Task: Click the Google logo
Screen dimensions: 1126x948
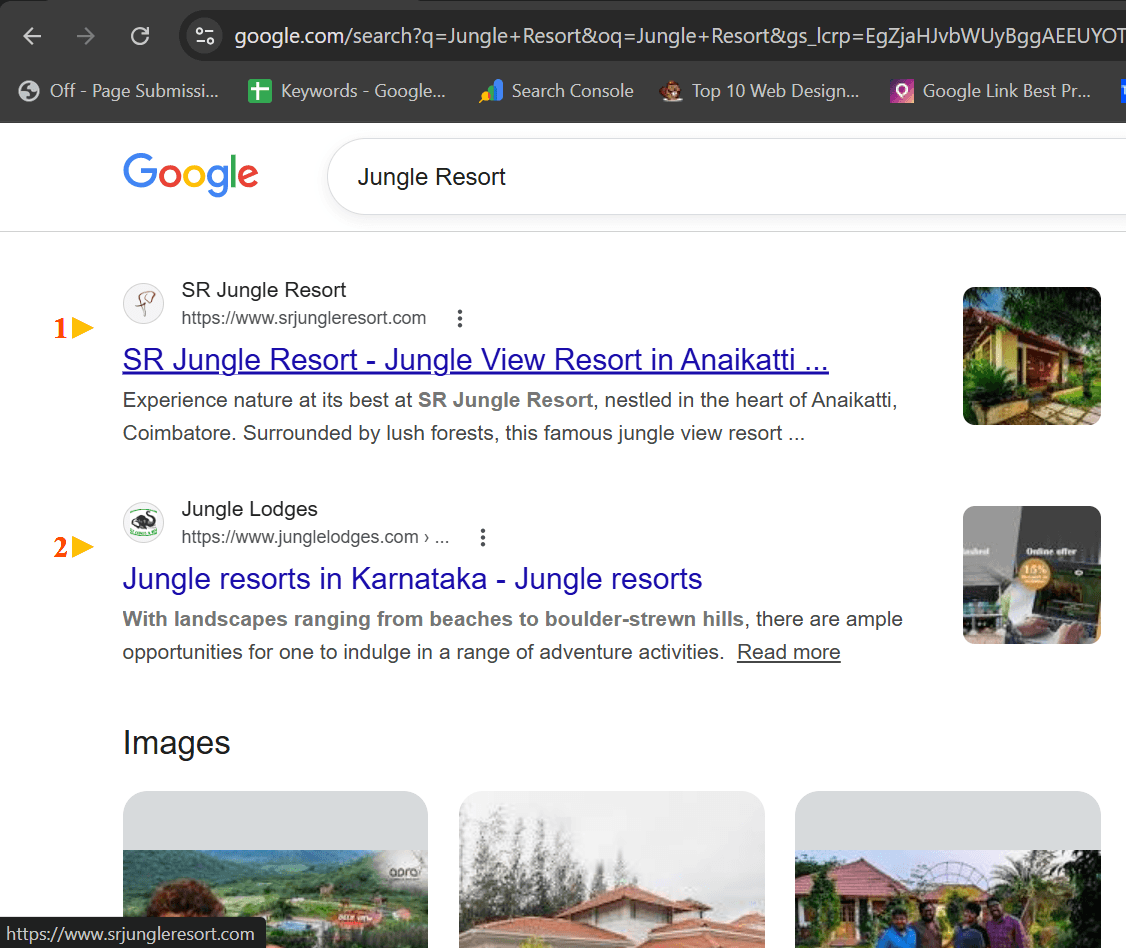Action: tap(190, 175)
